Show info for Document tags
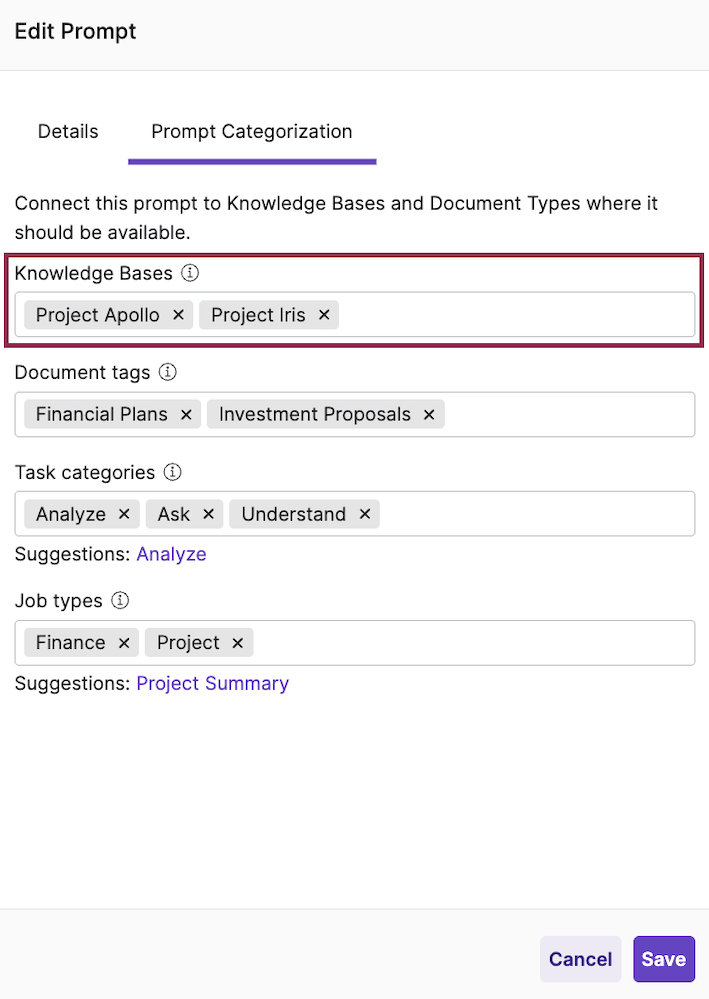 point(168,373)
